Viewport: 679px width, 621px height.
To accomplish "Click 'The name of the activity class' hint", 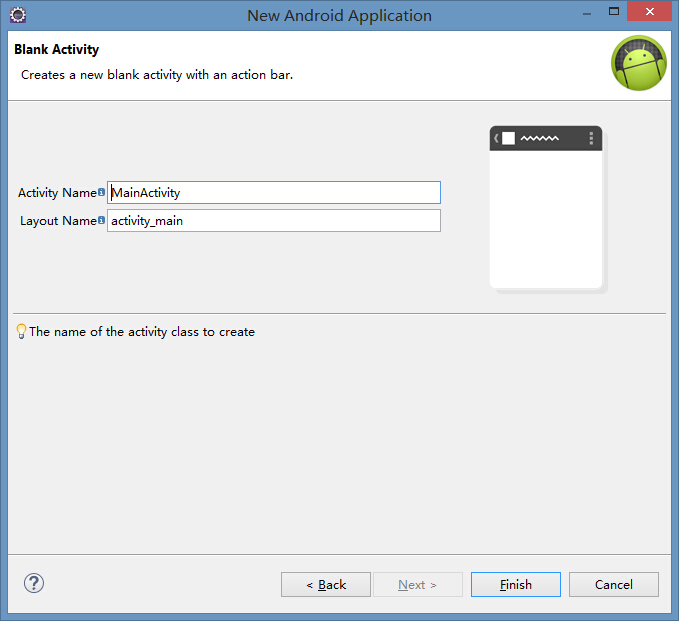I will click(x=142, y=332).
